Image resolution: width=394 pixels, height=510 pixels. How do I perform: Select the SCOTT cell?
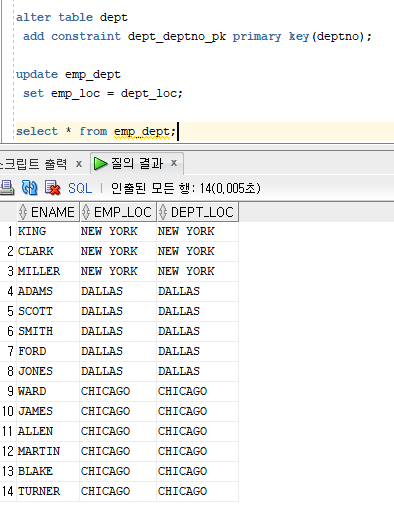pos(48,311)
